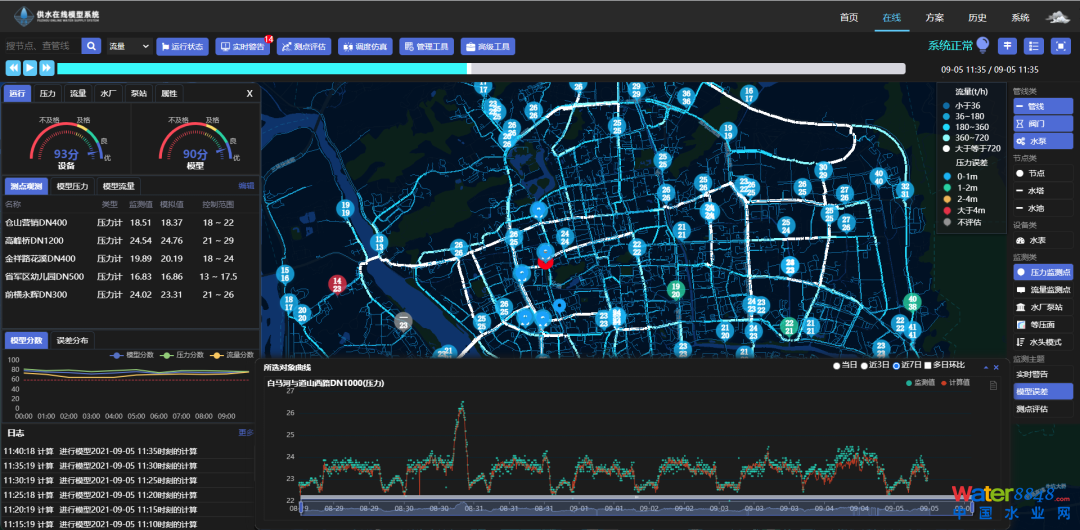Open the 流量 dropdown next to search
Viewport: 1080px width, 530px height.
coord(129,46)
